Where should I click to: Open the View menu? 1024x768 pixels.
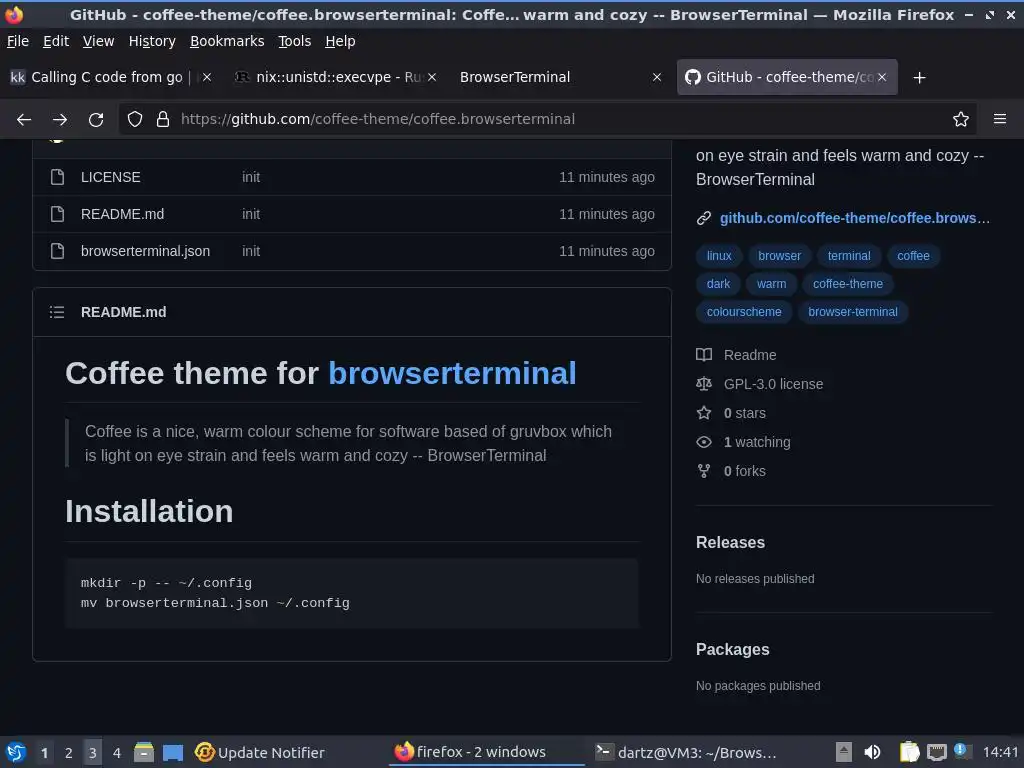click(x=99, y=41)
